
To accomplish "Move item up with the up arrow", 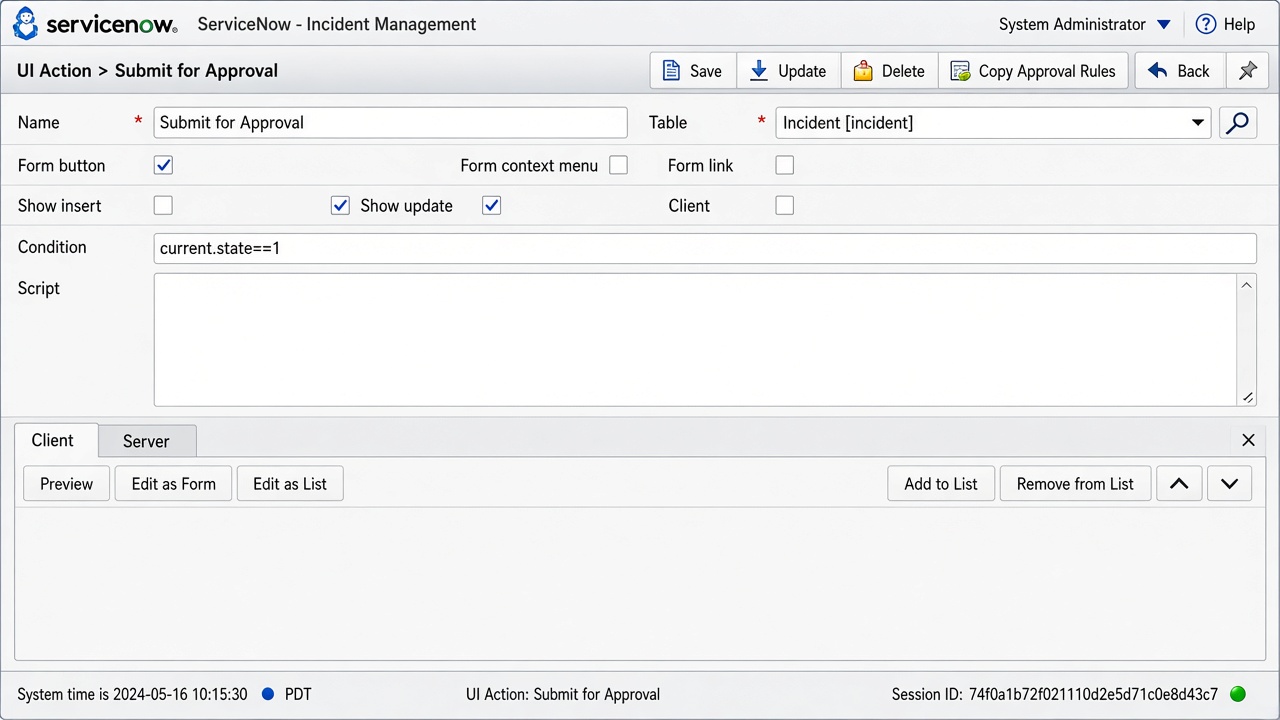I will click(x=1179, y=484).
